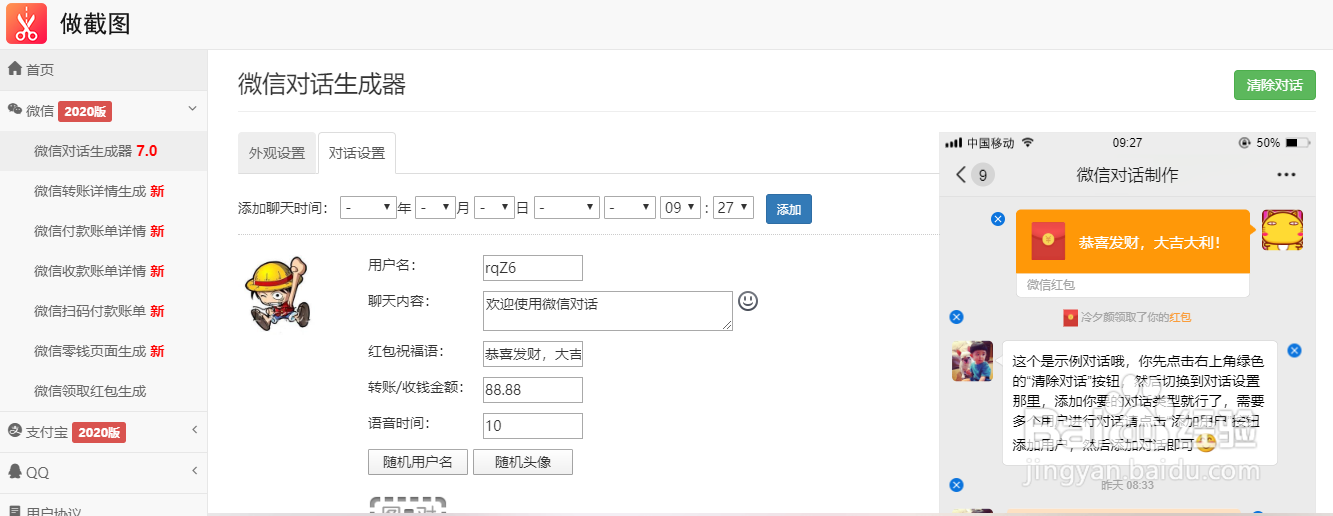Image resolution: width=1333 pixels, height=516 pixels.
Task: Click the three-dots menu in phone preview
Action: click(x=1286, y=175)
